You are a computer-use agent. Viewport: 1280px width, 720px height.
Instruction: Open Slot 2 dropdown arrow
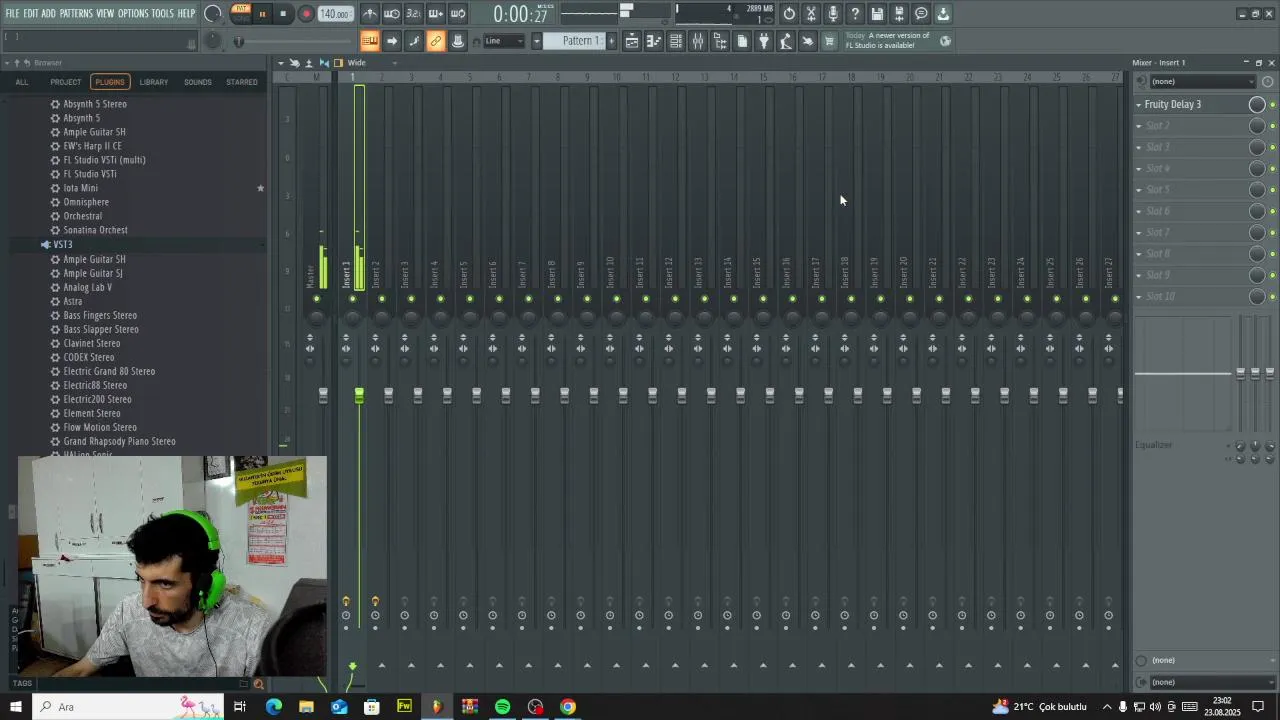coord(1138,126)
